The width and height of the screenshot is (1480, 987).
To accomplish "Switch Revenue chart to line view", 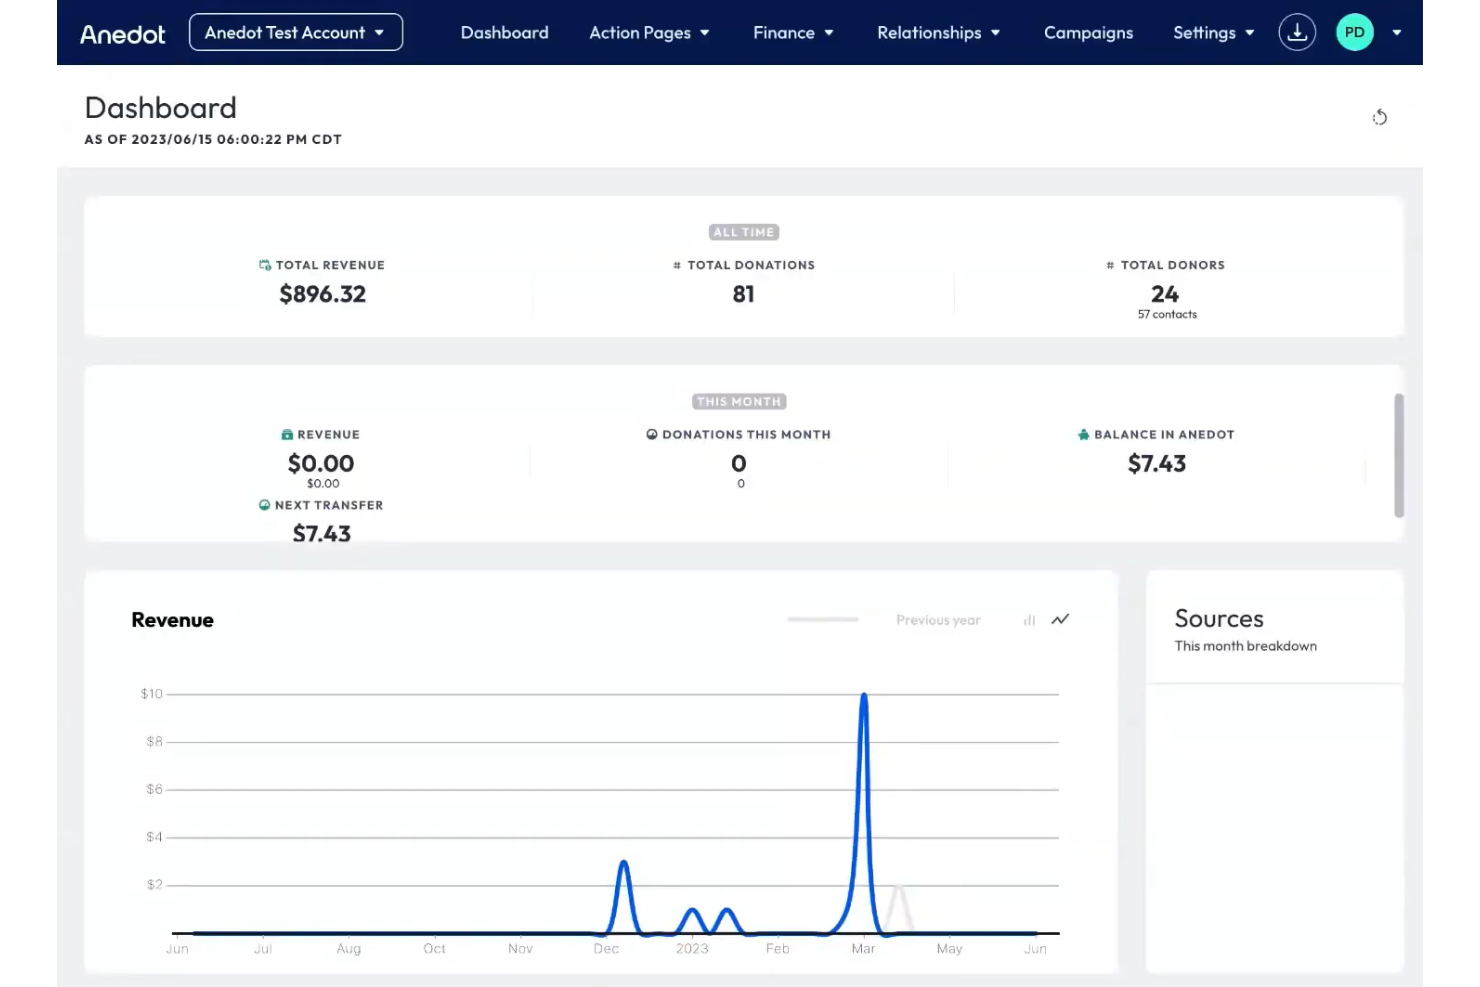I will pyautogui.click(x=1060, y=620).
